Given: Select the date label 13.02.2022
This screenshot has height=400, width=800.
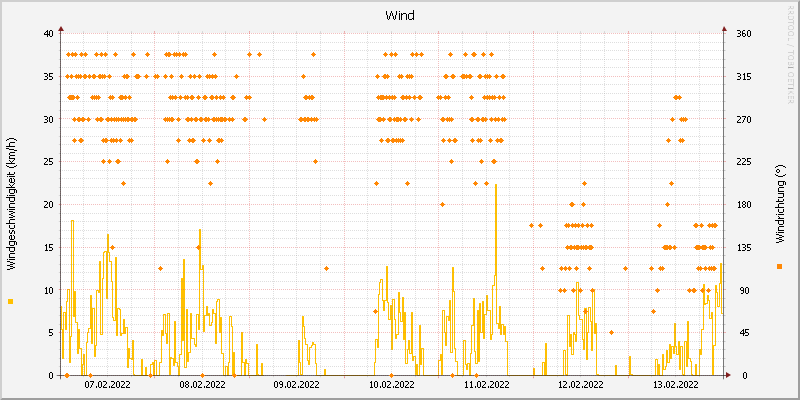Looking at the screenshot, I should click(x=676, y=384).
